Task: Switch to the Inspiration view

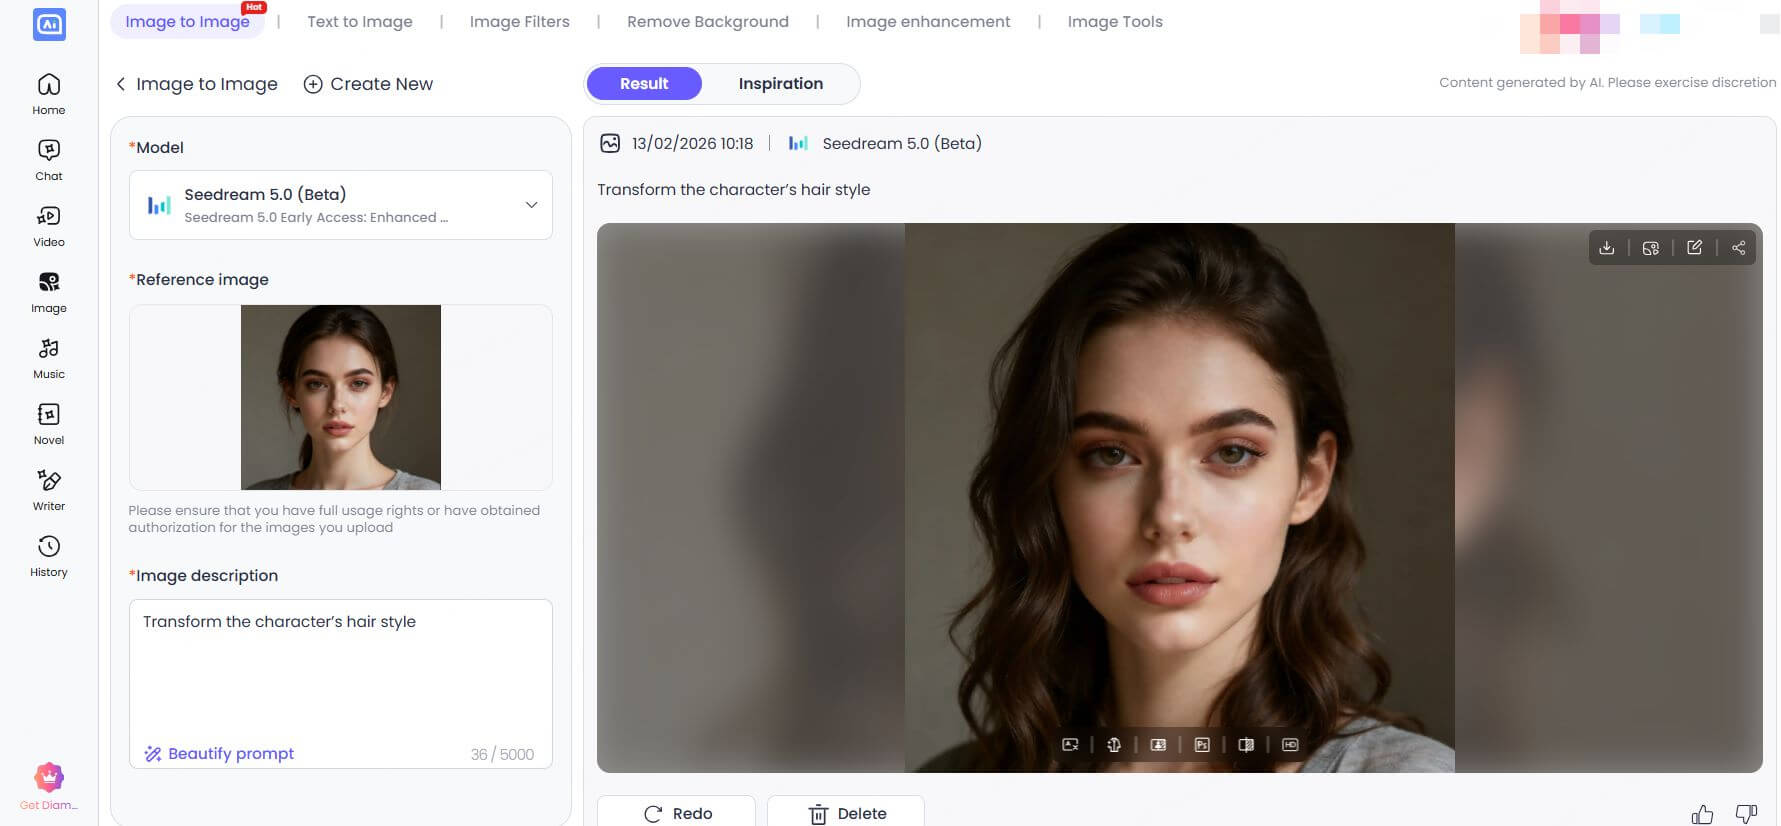Action: click(x=781, y=84)
